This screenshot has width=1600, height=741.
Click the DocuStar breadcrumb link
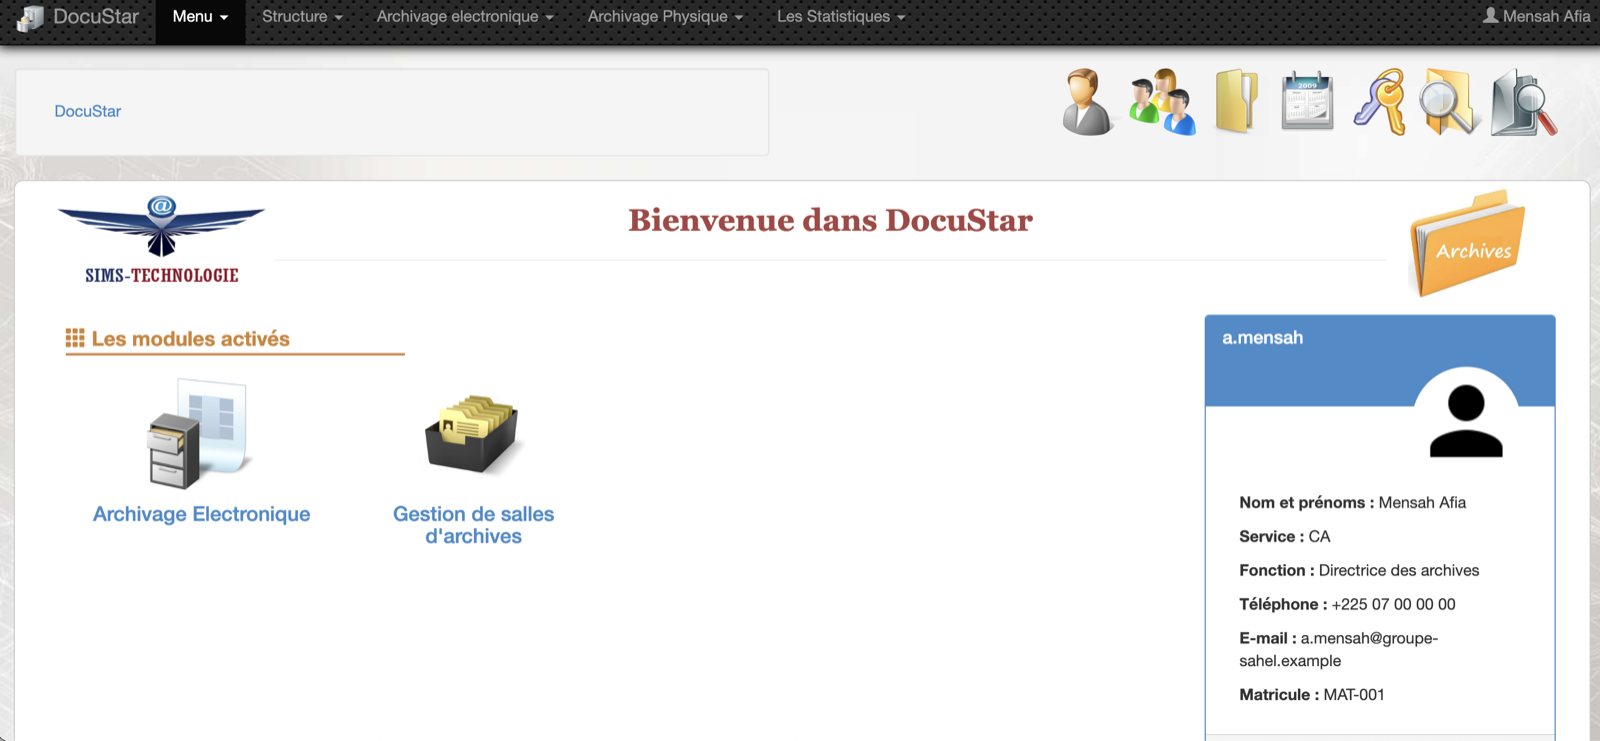[88, 111]
